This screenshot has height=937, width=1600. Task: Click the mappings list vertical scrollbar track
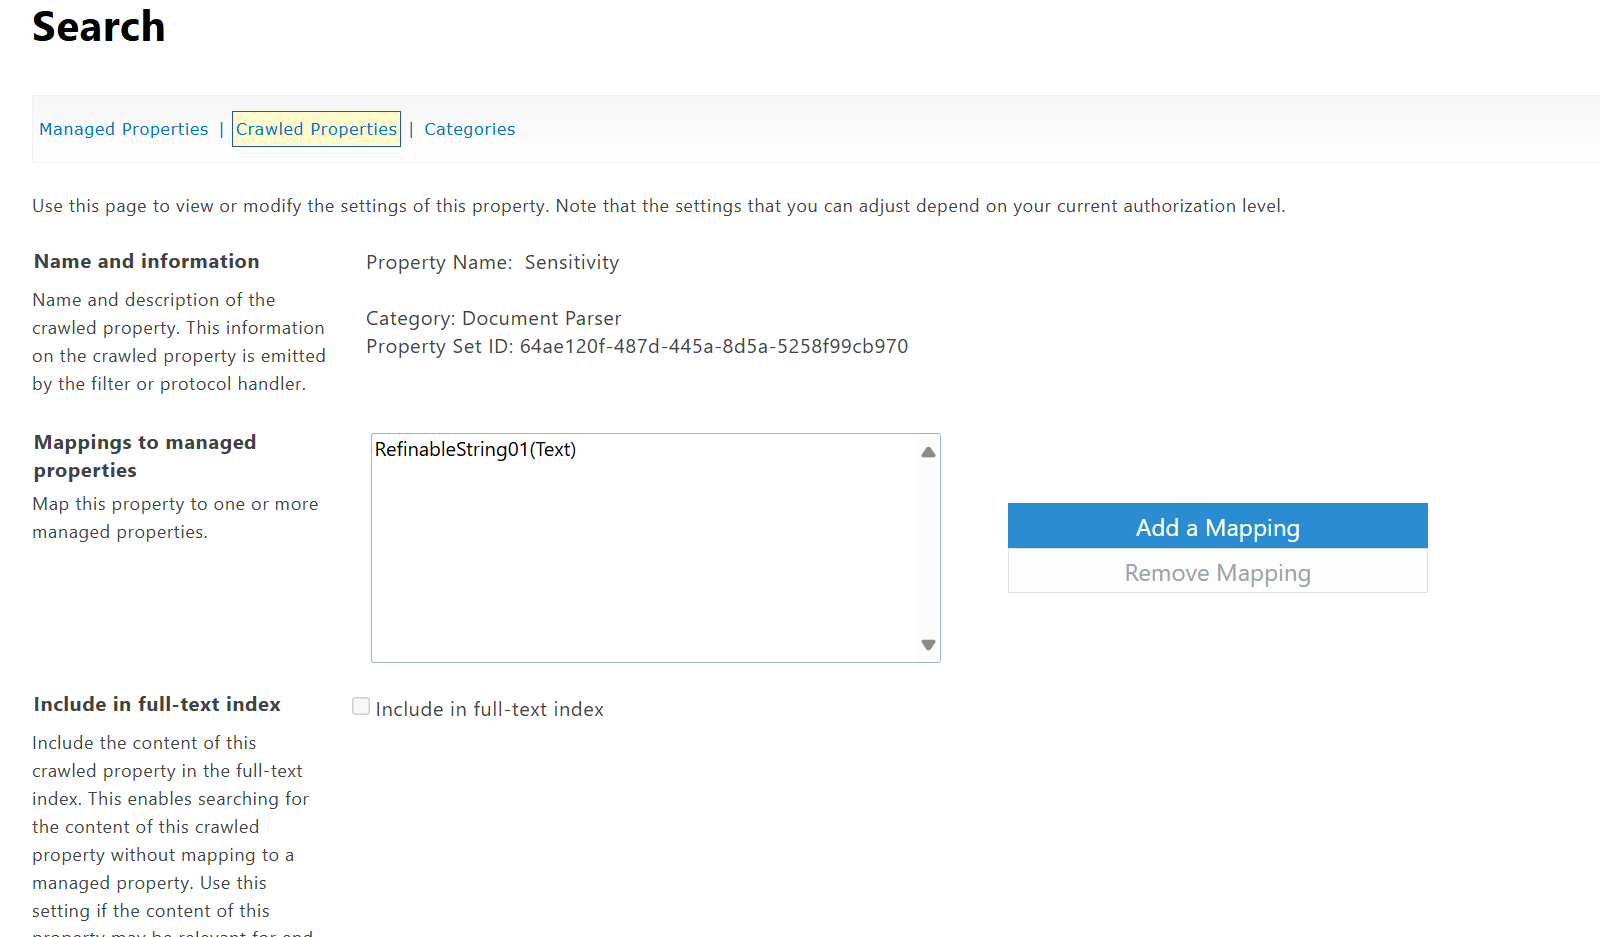tap(928, 548)
